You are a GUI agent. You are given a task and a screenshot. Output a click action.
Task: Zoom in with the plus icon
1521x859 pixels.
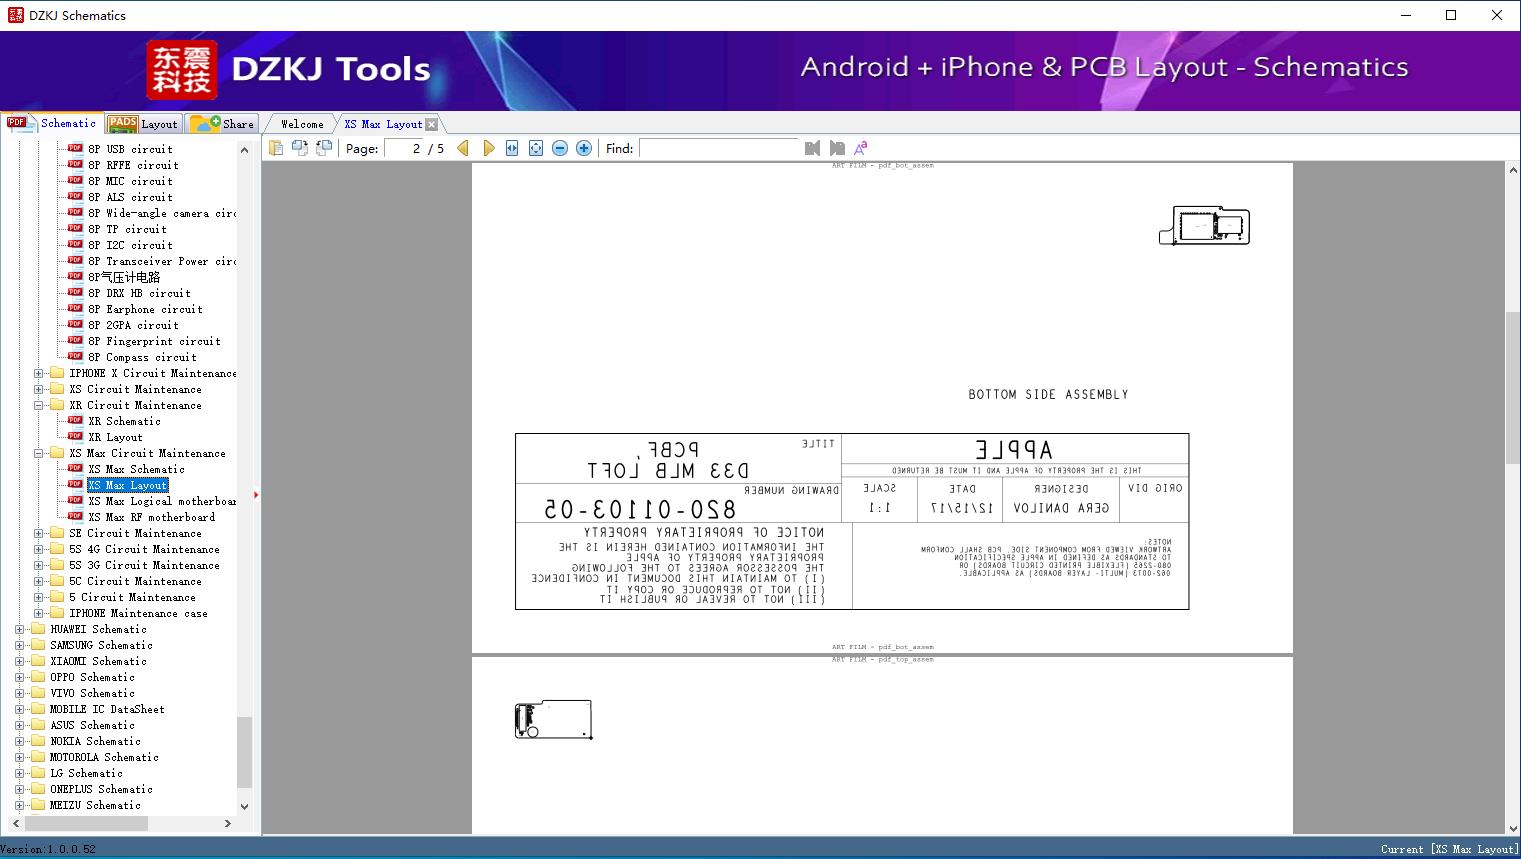tap(584, 148)
